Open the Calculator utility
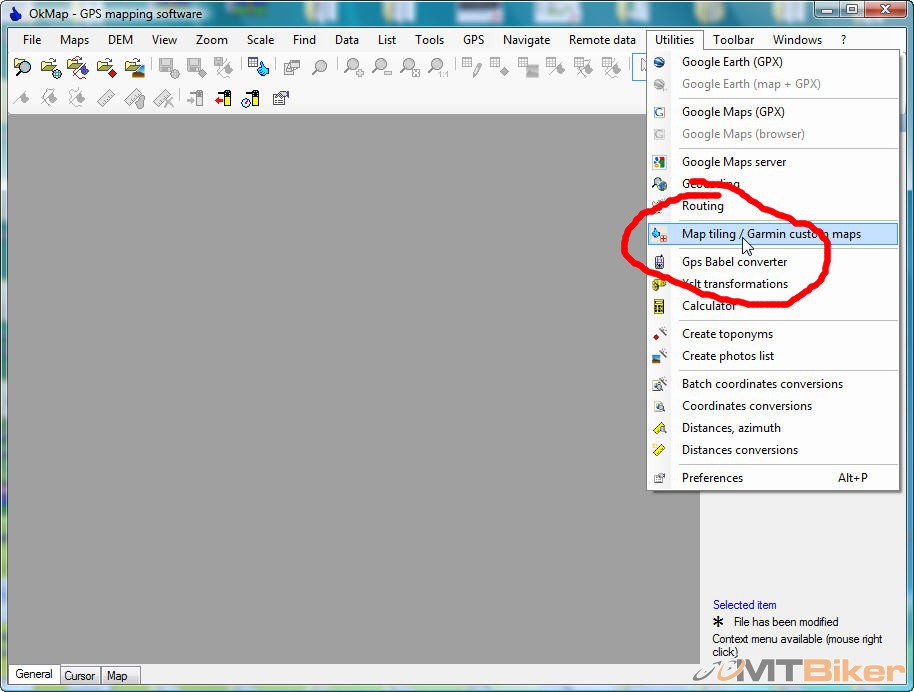 click(708, 306)
